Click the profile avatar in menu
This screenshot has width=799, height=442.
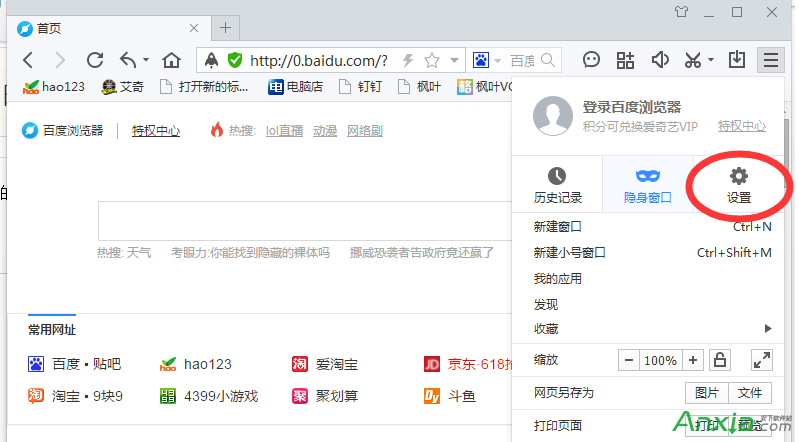pos(553,116)
